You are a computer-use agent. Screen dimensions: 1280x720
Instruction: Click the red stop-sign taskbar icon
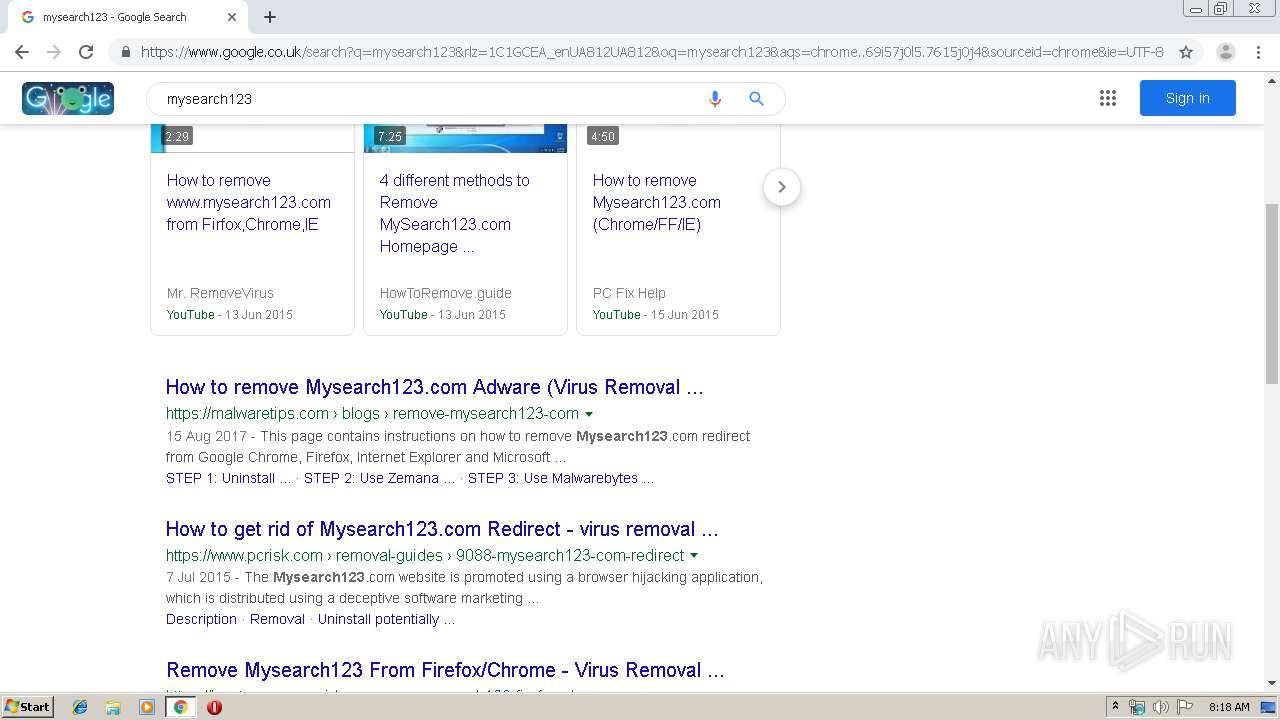(214, 707)
